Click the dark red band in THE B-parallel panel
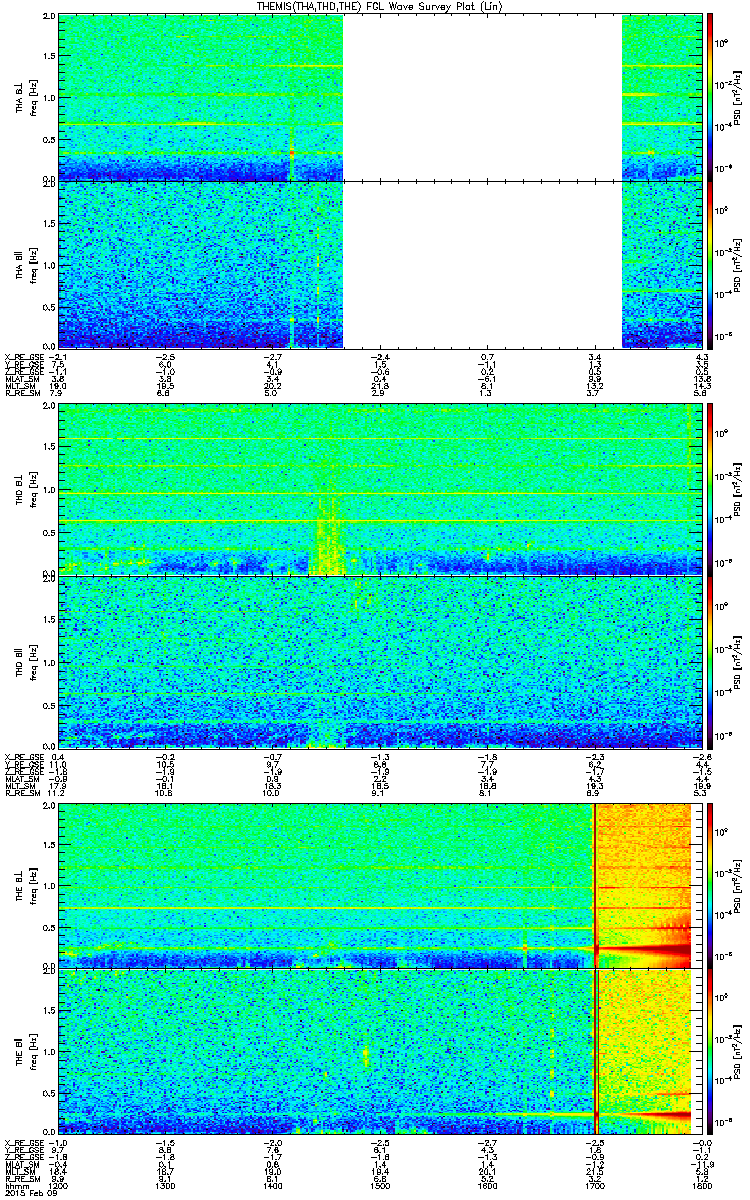750x1200 pixels. (x=648, y=1114)
